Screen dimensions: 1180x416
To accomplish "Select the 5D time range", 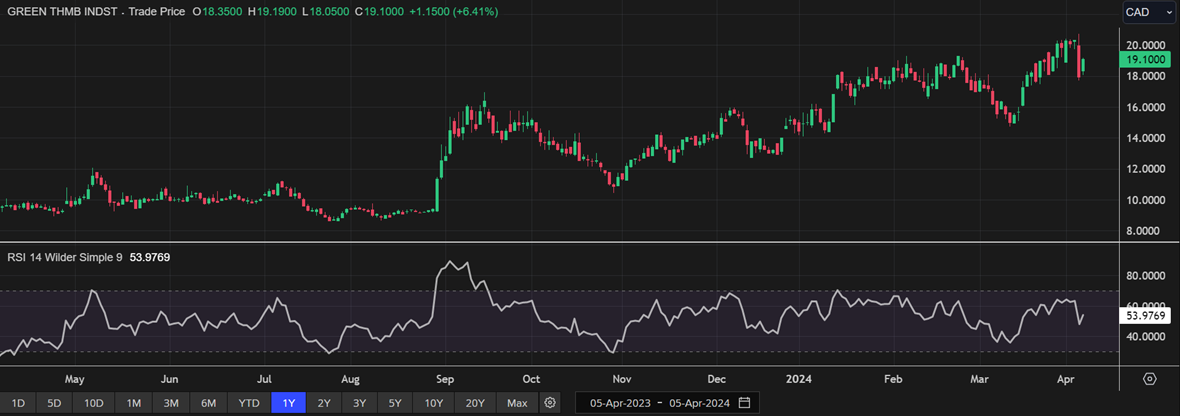I will tap(54, 403).
